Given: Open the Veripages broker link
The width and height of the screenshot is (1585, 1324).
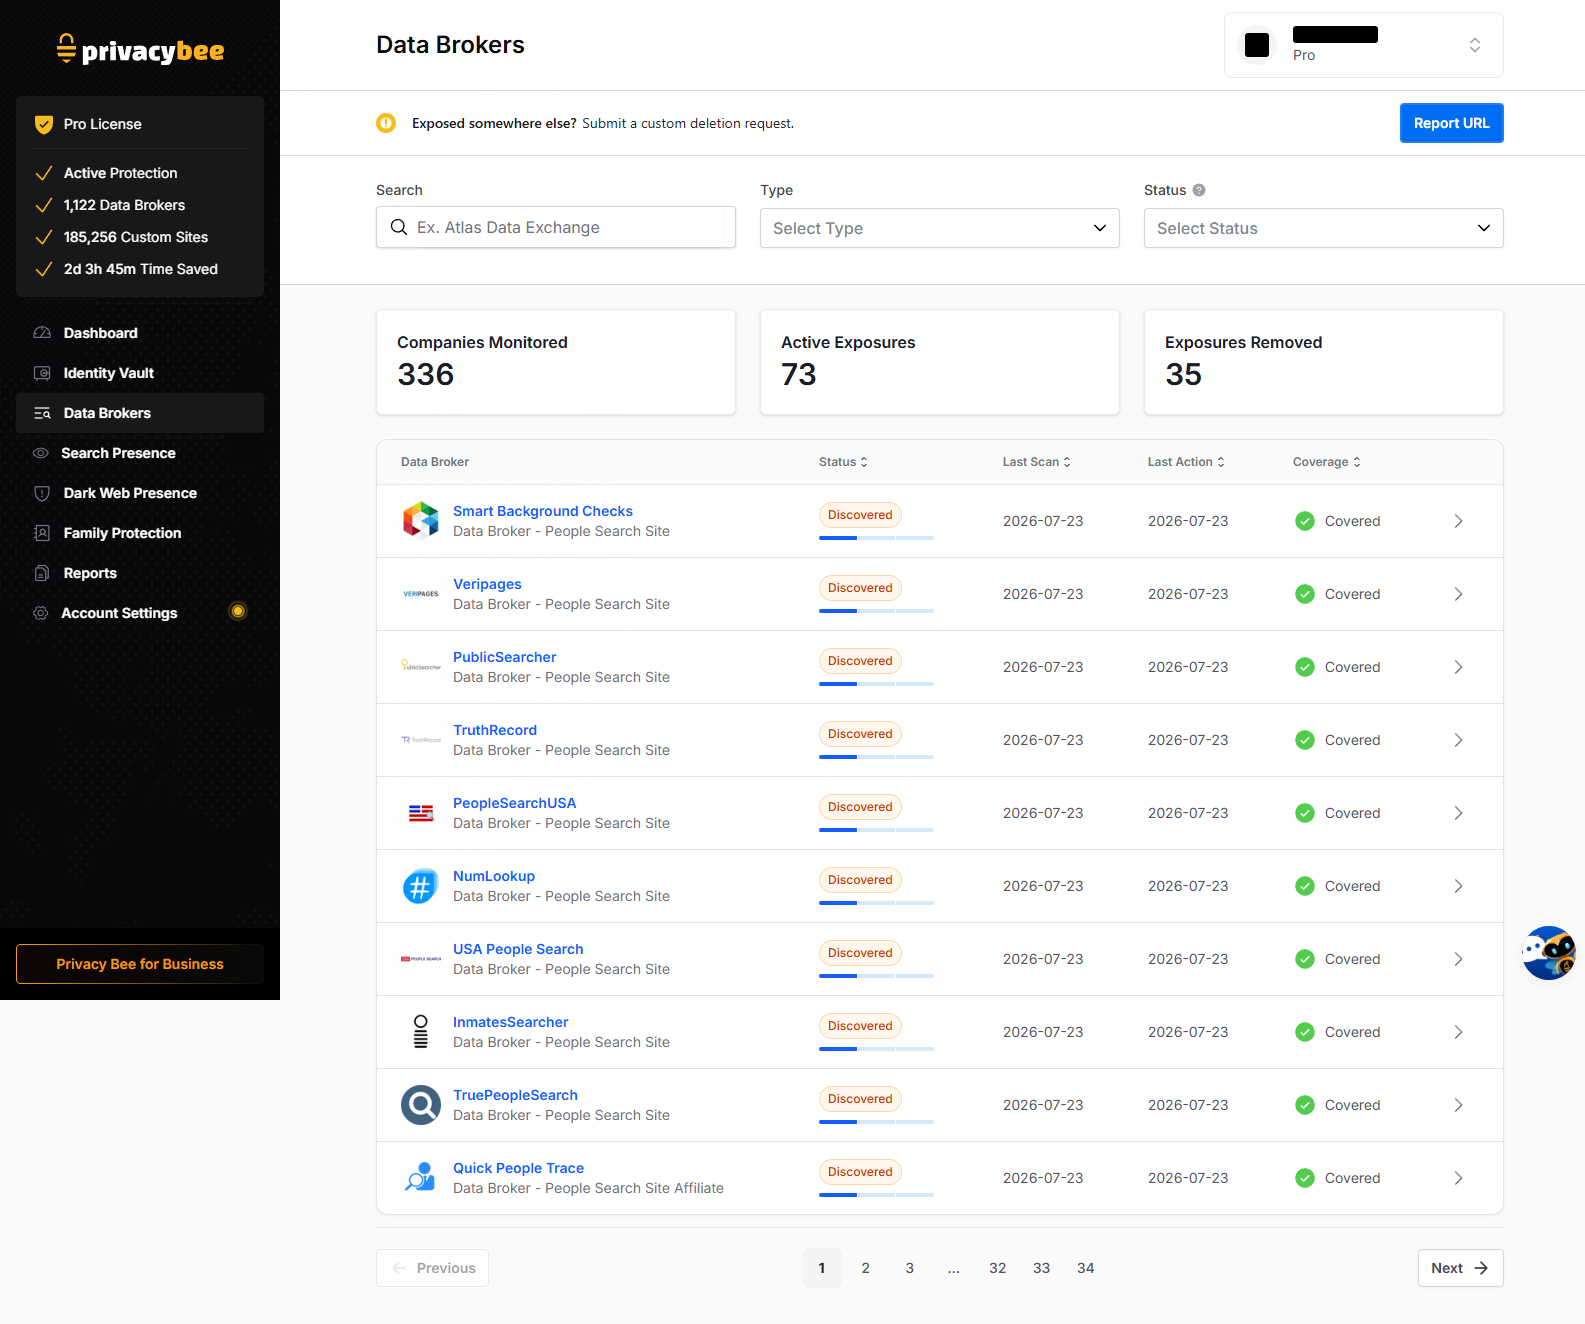Looking at the screenshot, I should 487,584.
